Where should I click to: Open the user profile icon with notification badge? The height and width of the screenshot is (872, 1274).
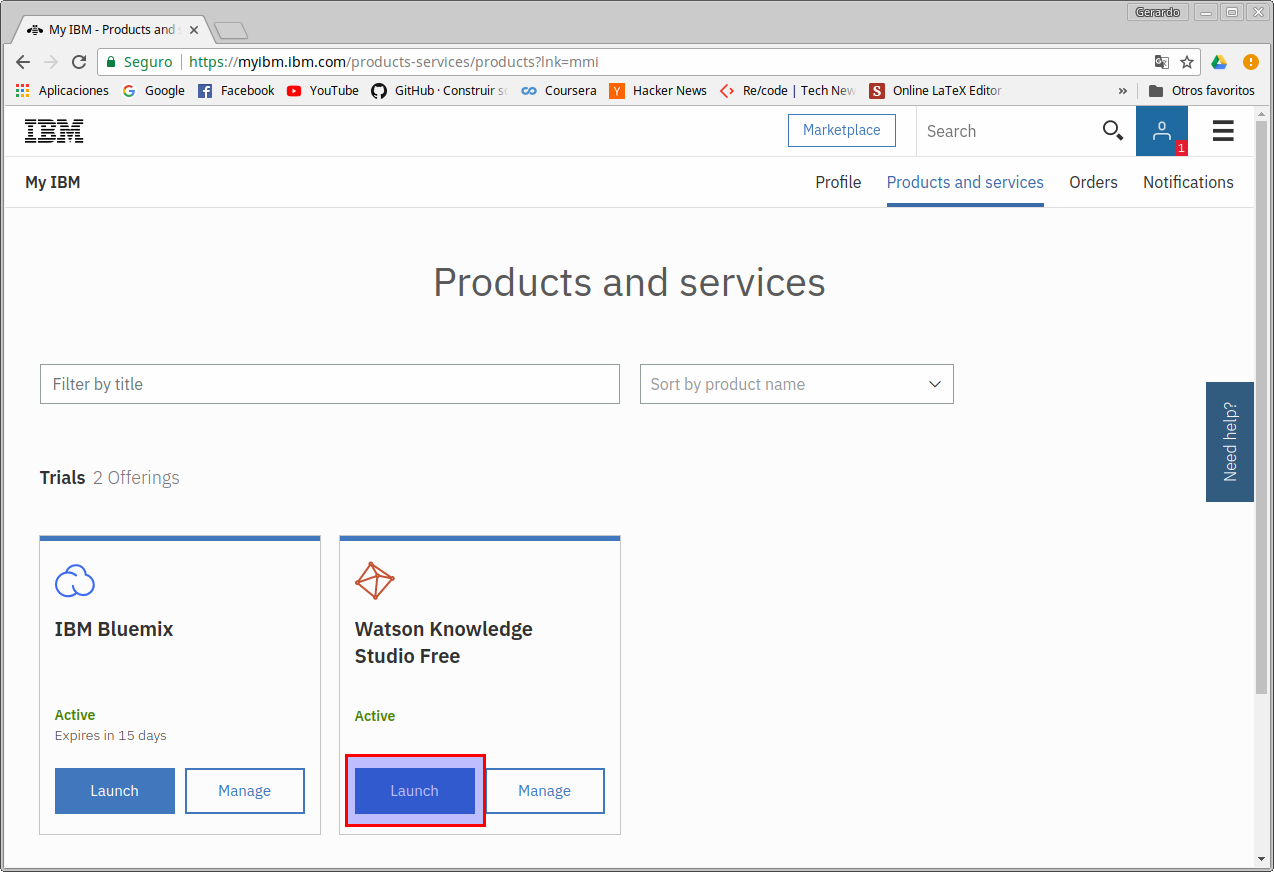[1162, 131]
